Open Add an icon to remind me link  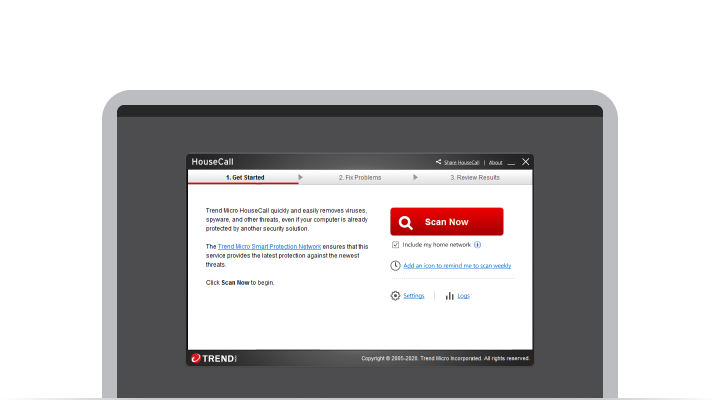coord(457,265)
